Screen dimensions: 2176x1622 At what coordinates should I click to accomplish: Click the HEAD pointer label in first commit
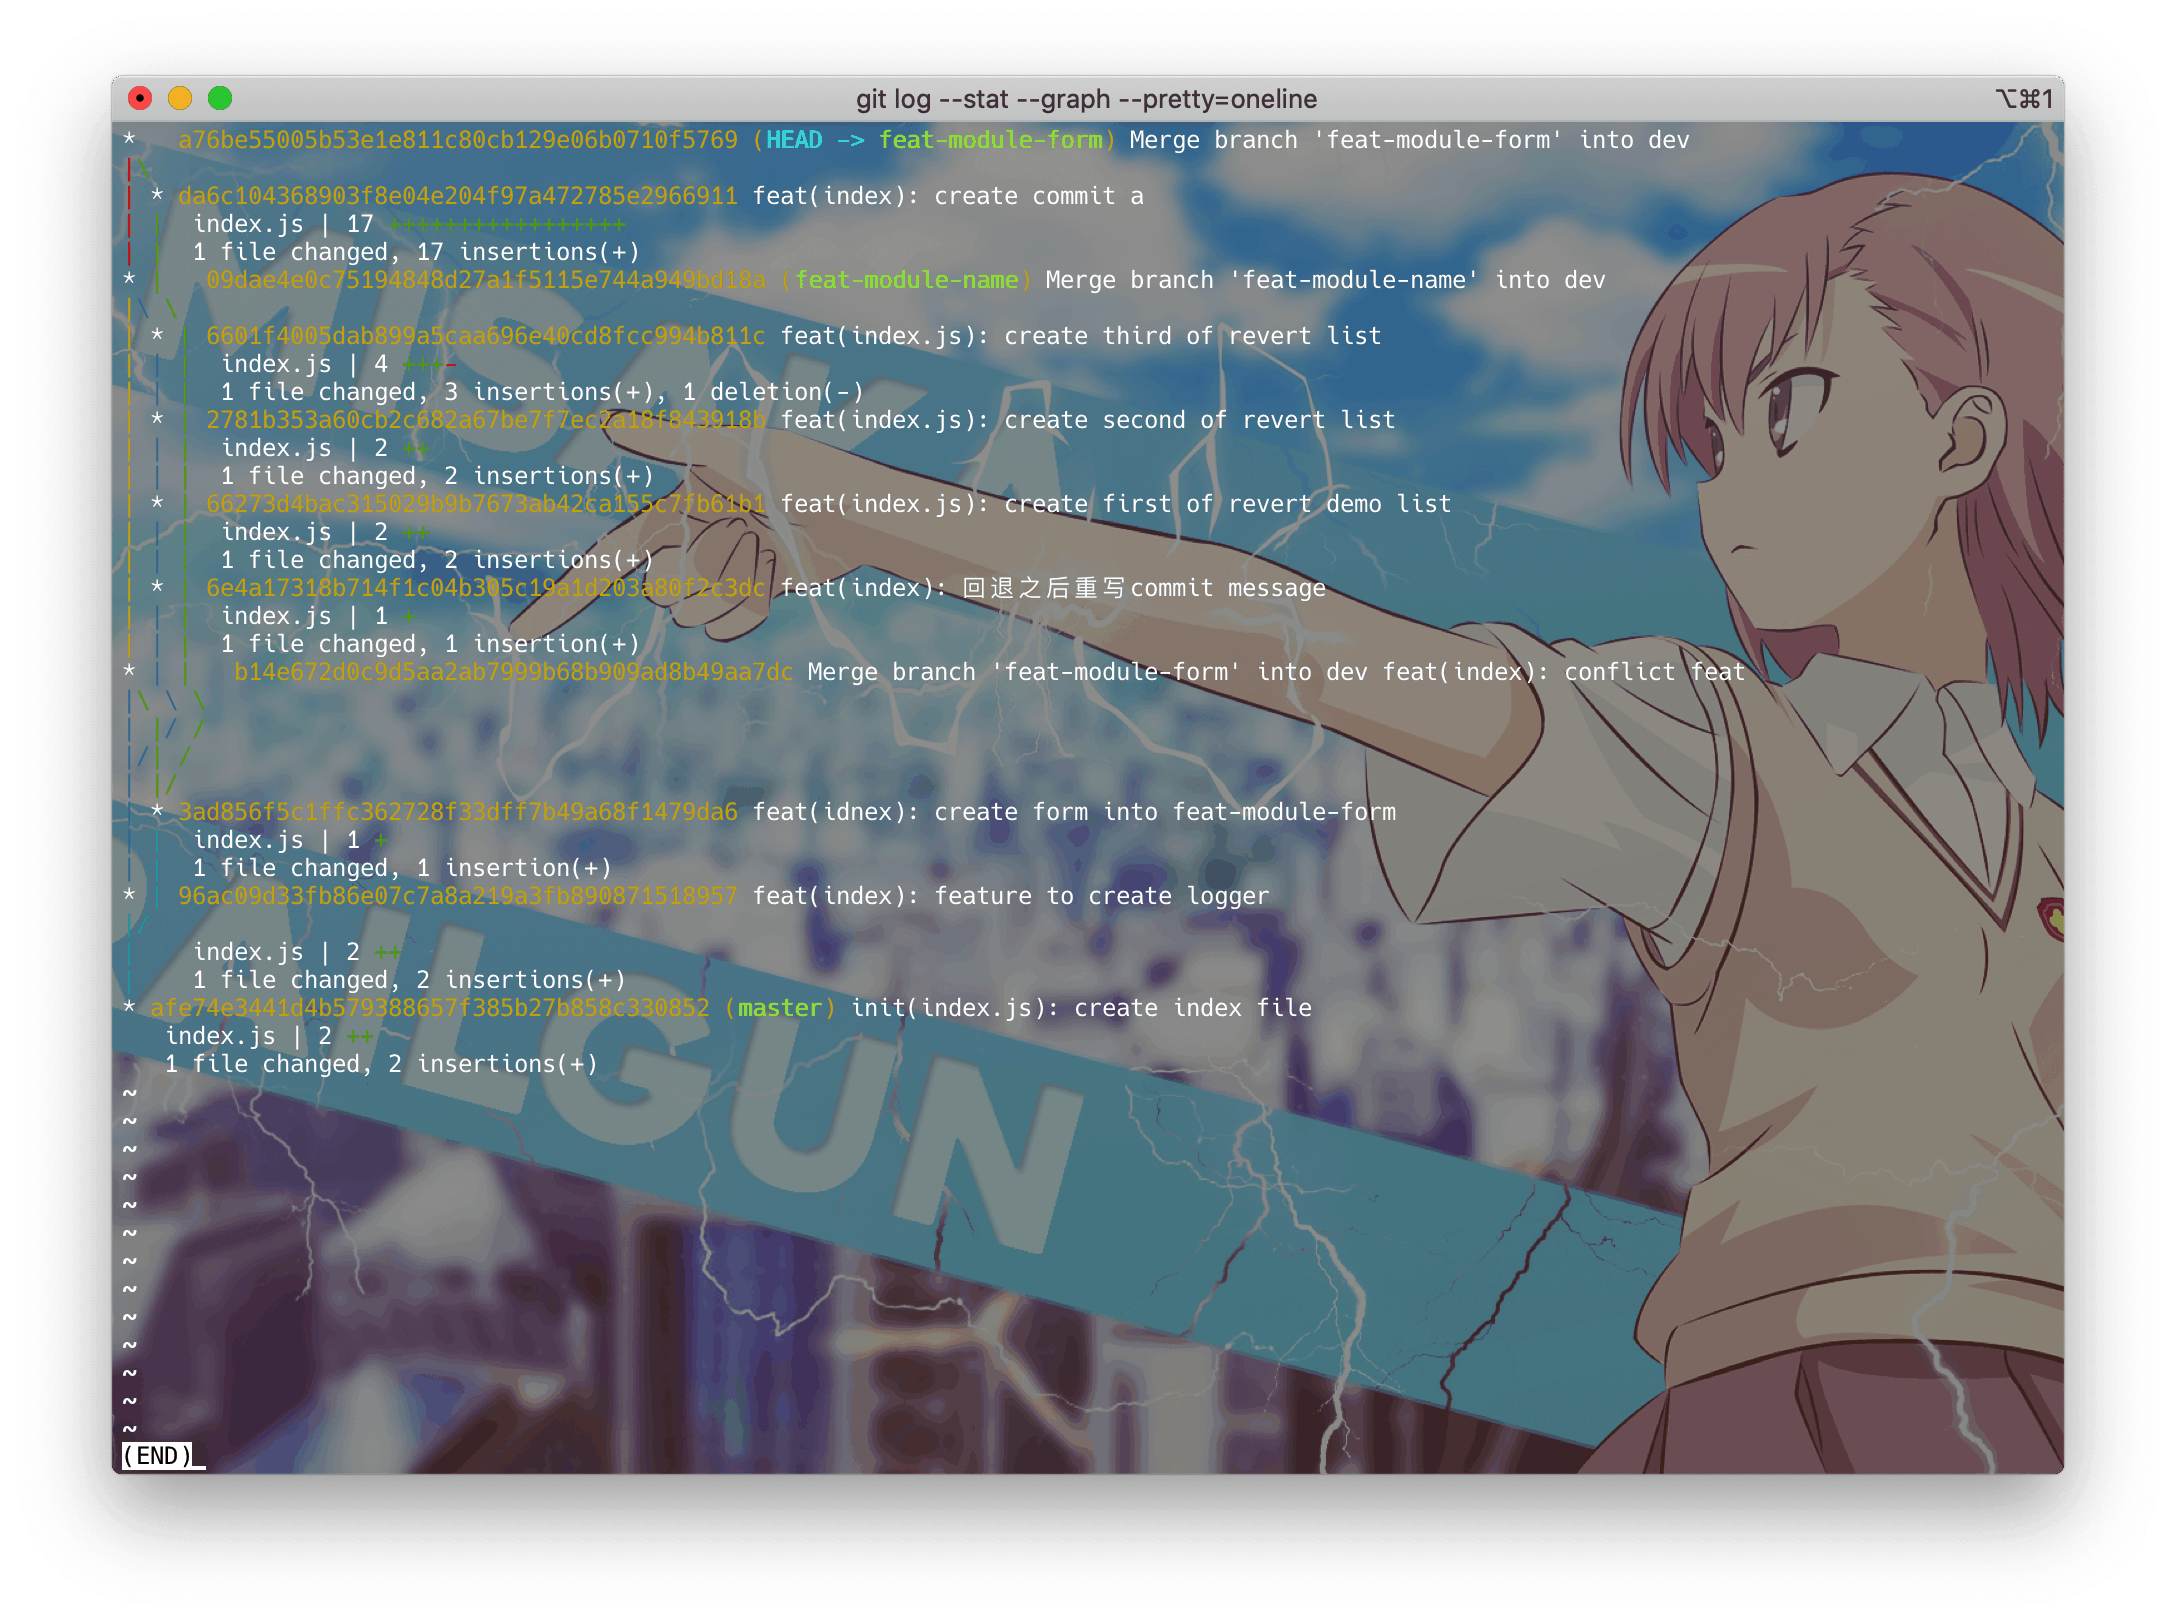tap(794, 140)
